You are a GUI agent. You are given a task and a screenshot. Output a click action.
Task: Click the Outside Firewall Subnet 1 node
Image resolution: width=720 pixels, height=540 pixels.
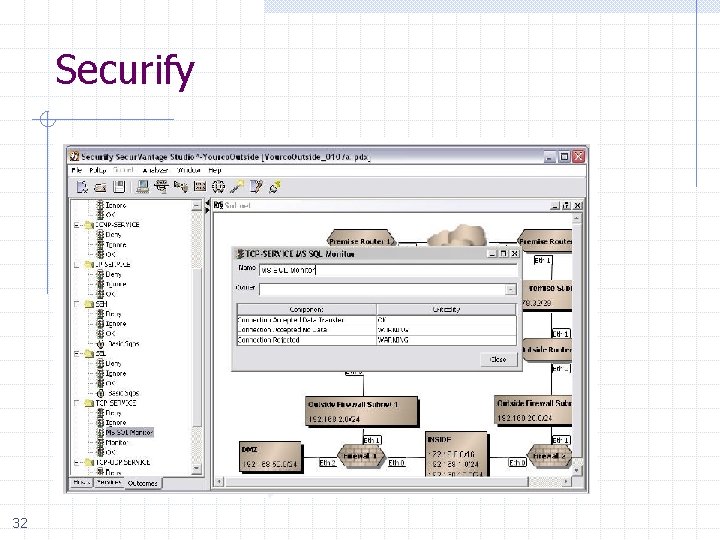click(362, 411)
